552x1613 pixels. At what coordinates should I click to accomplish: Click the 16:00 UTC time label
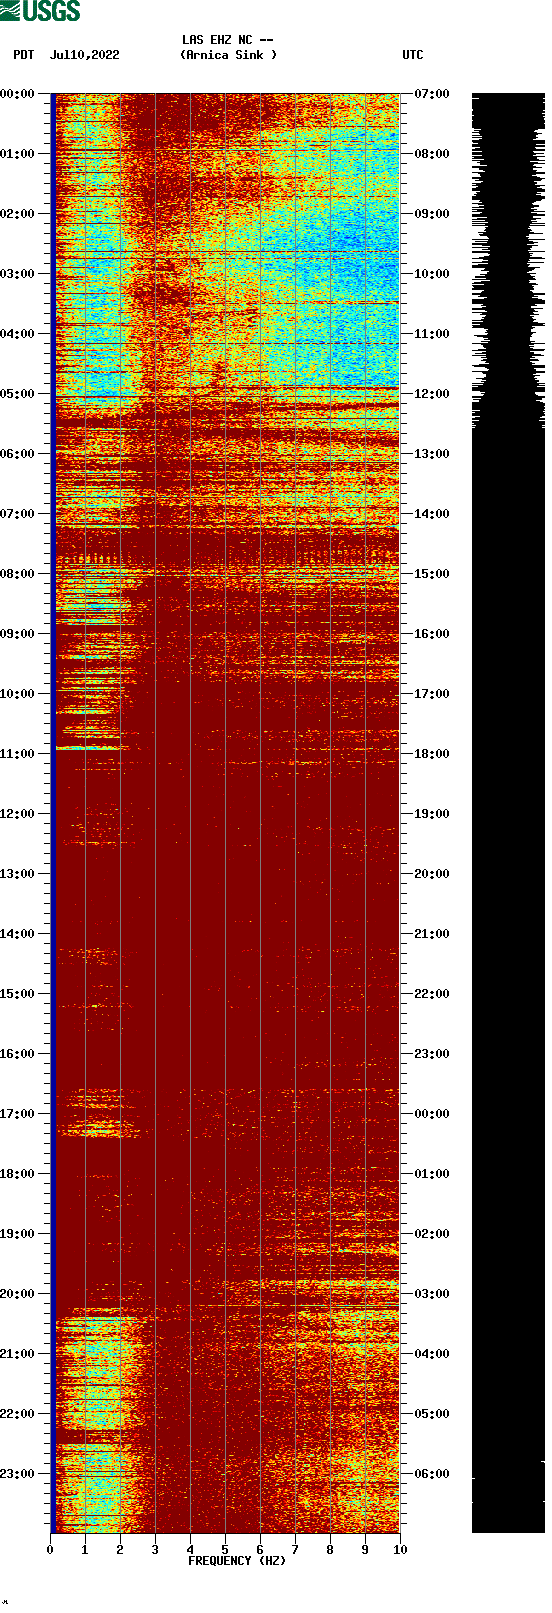[432, 634]
